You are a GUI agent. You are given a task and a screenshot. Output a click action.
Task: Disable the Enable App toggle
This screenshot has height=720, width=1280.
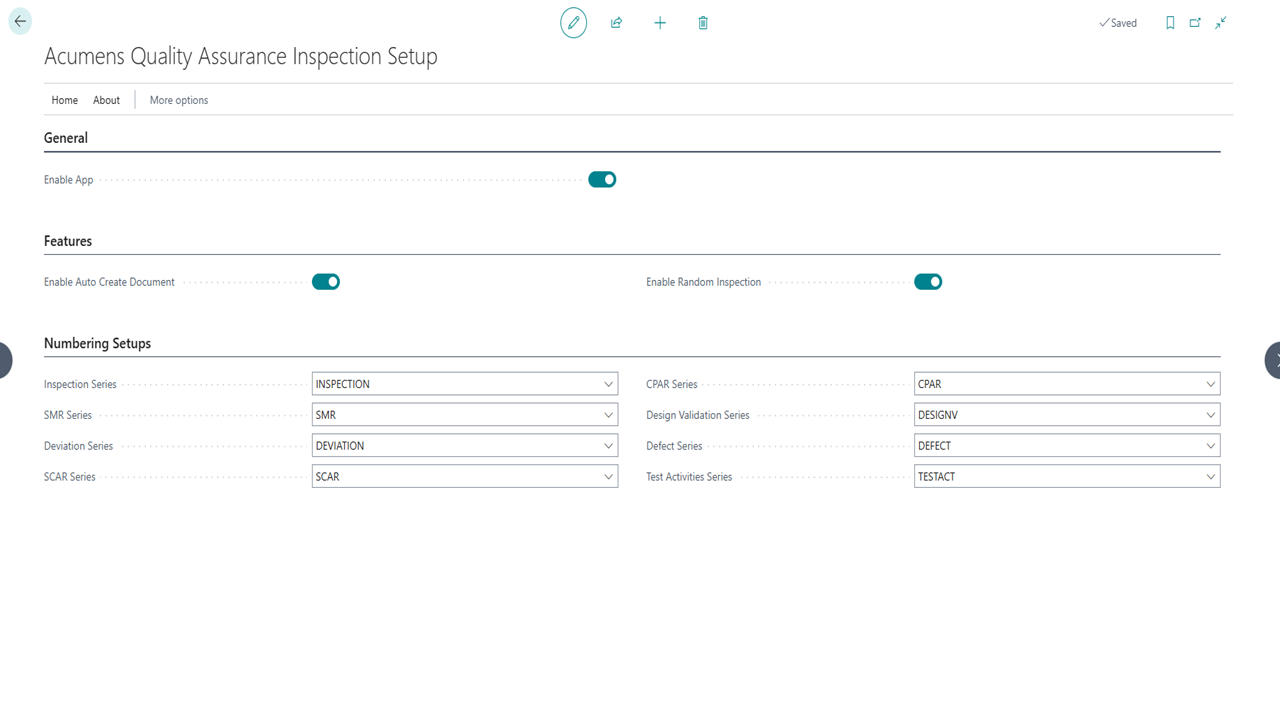coord(602,180)
